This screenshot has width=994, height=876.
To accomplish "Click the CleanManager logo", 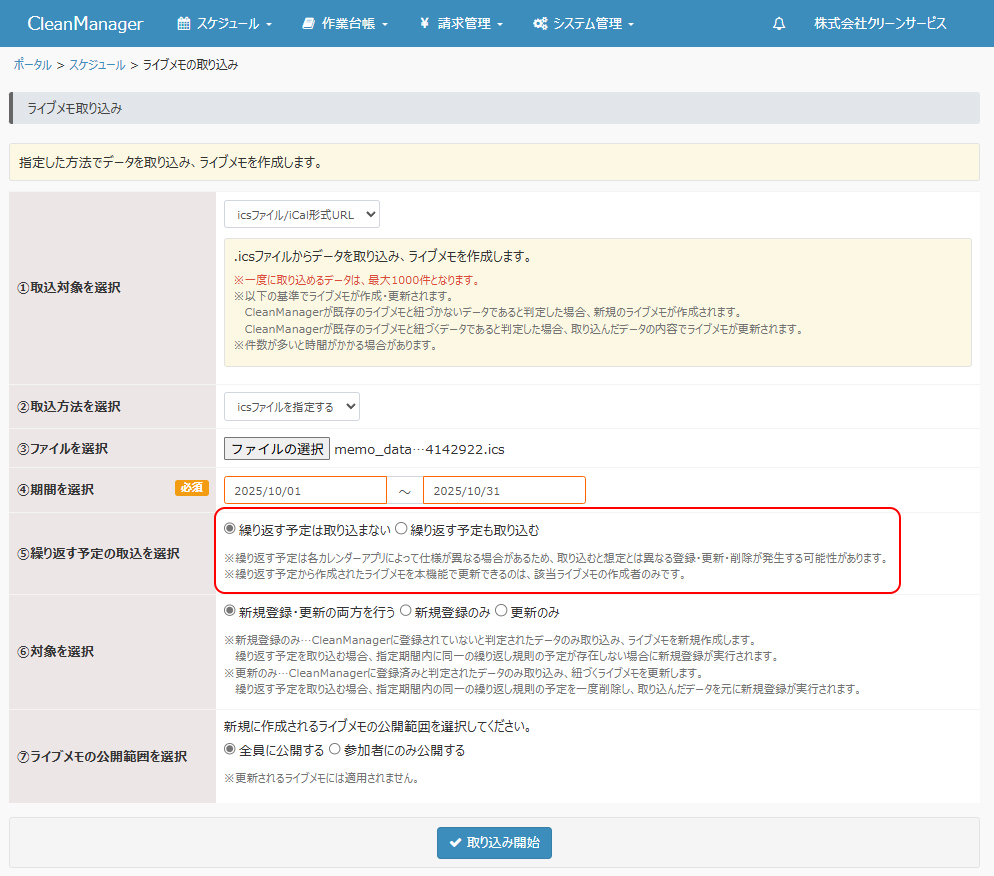I will click(85, 23).
